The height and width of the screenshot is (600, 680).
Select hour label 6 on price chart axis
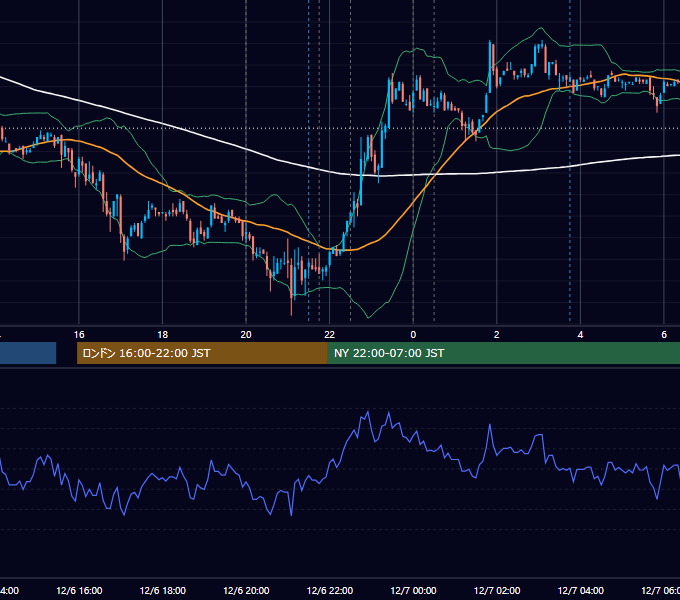pos(664,335)
